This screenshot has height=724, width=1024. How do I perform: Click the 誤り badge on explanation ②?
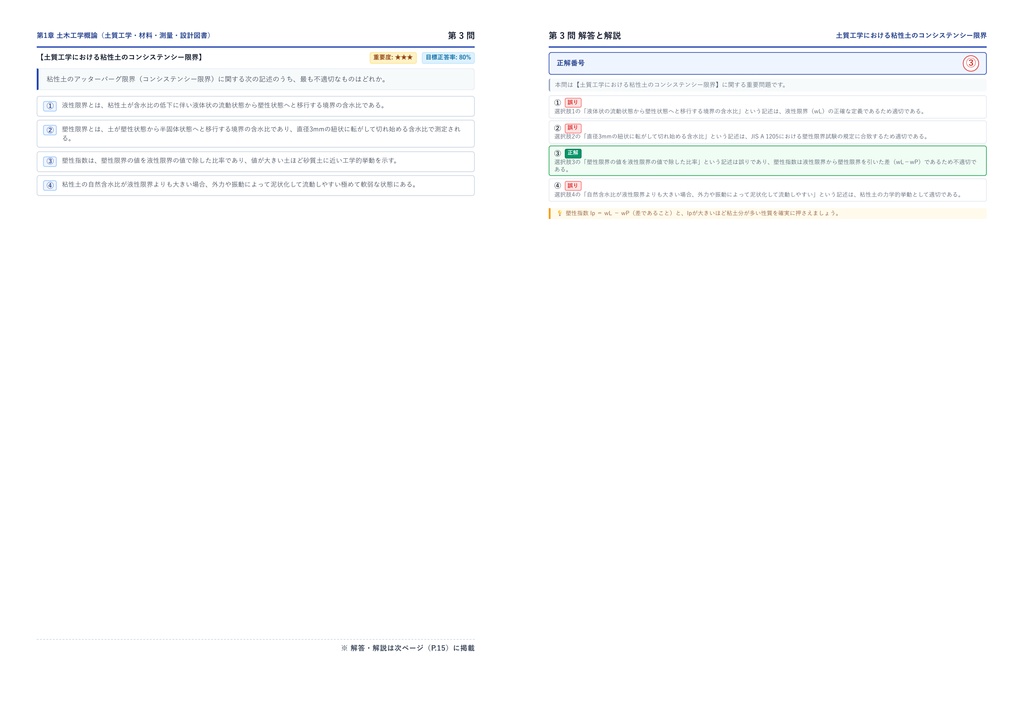click(x=573, y=128)
